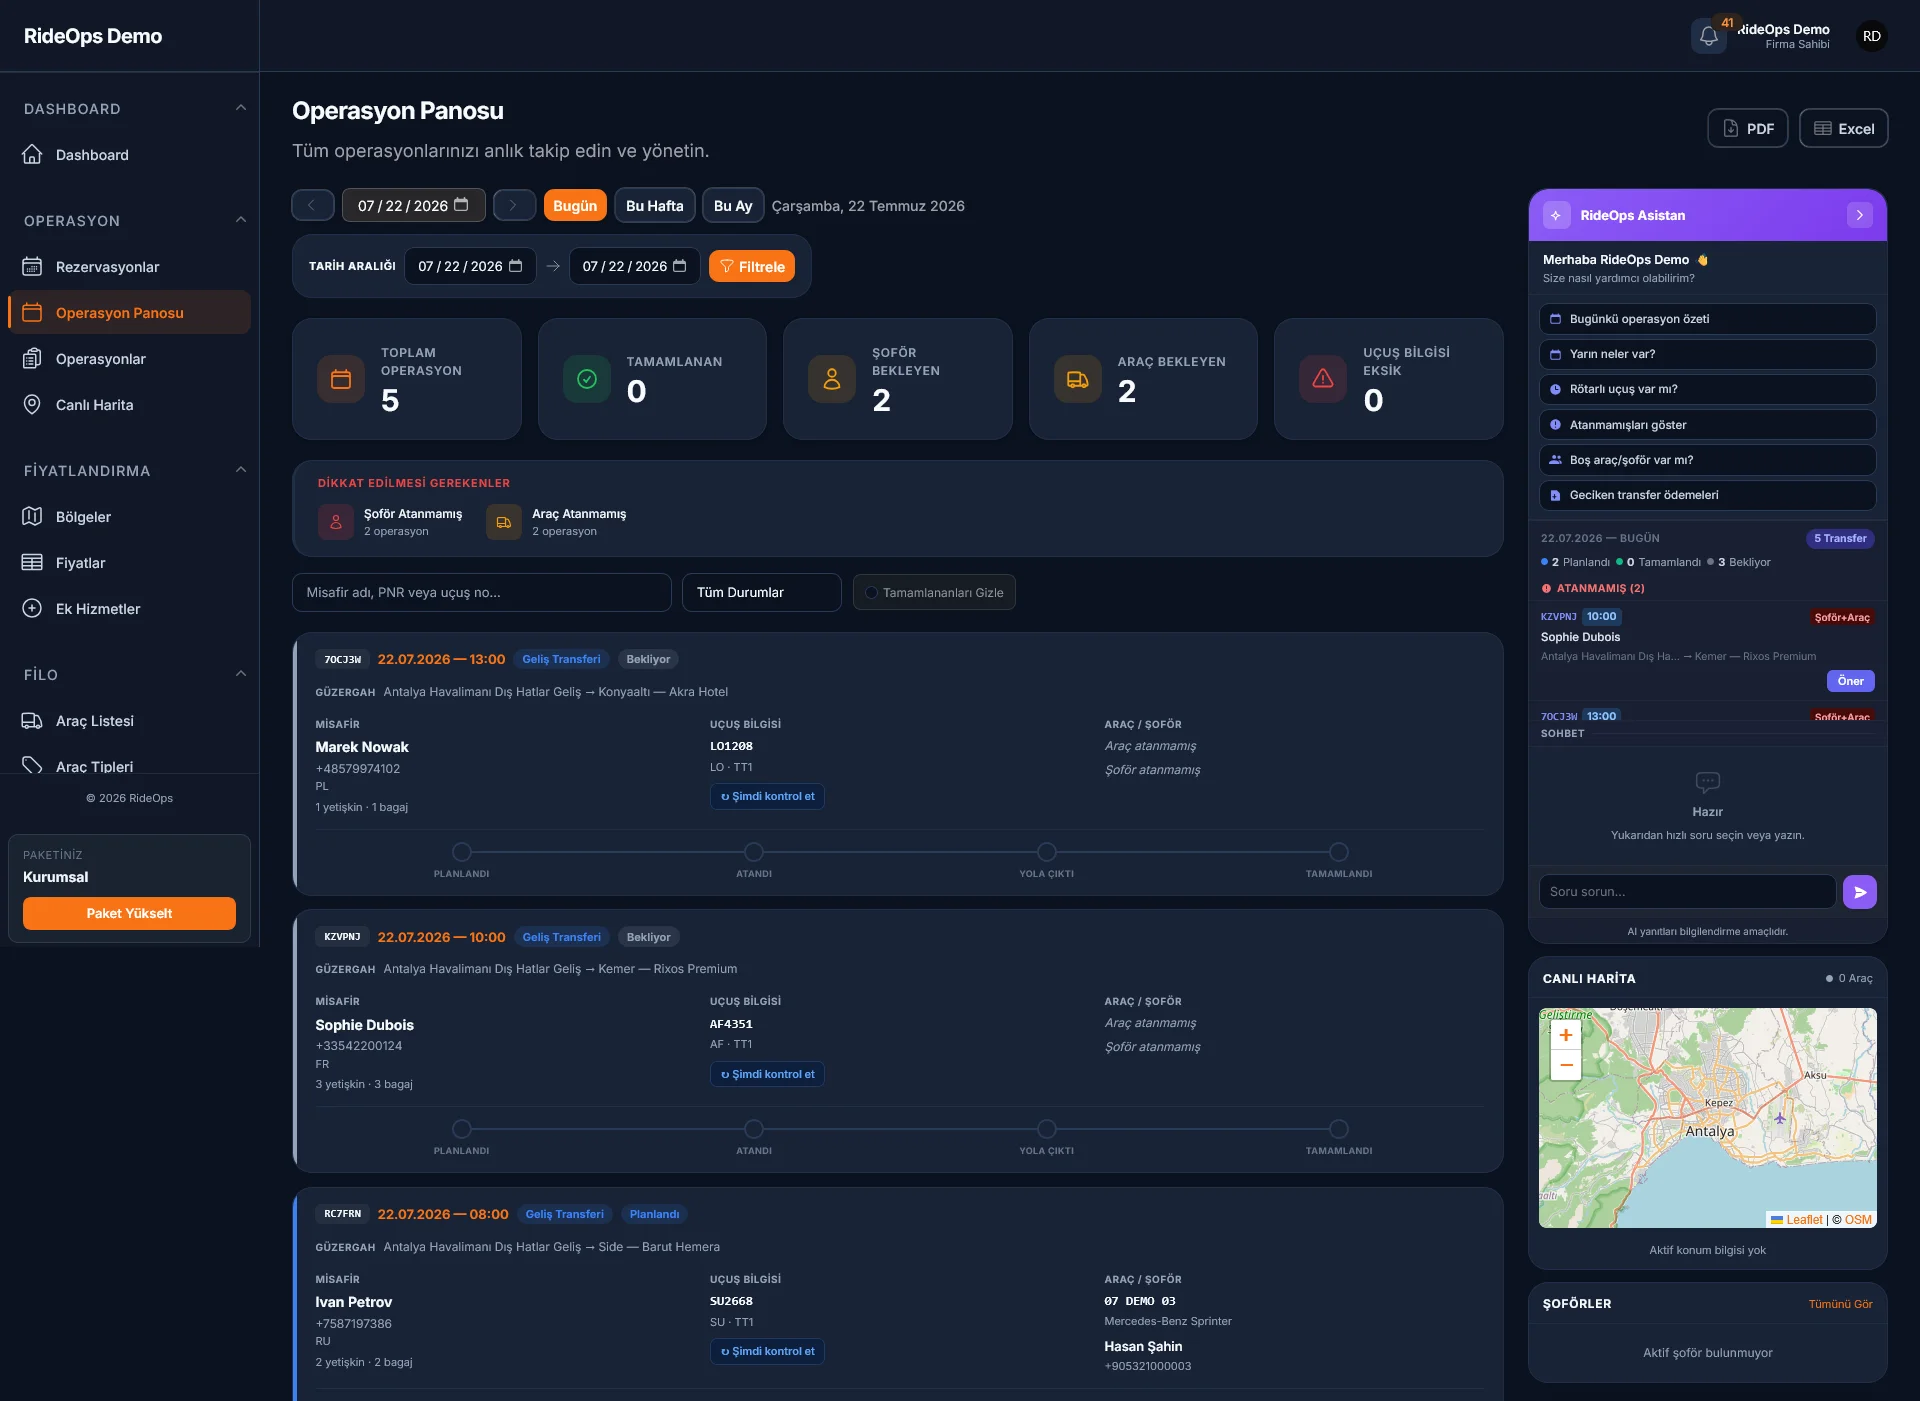This screenshot has width=1920, height=1401.
Task: Click Toplam Operasyon card calendar icon
Action: (341, 379)
